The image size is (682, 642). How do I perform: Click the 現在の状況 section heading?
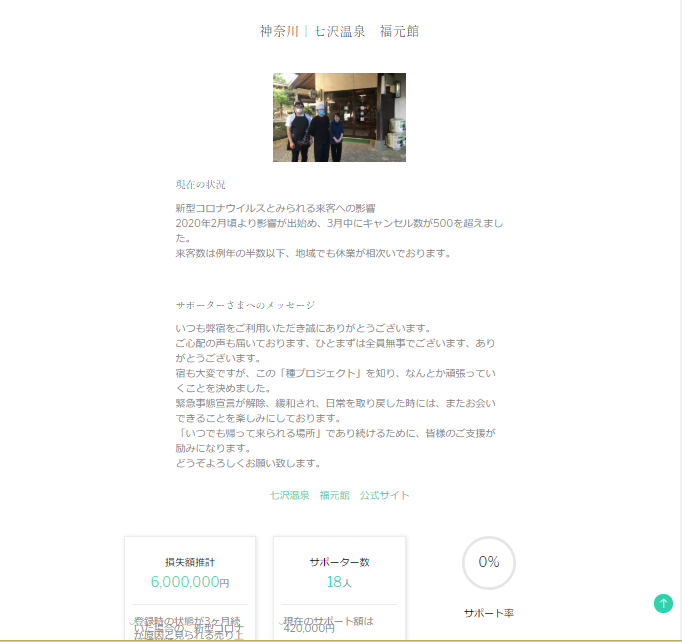(201, 185)
